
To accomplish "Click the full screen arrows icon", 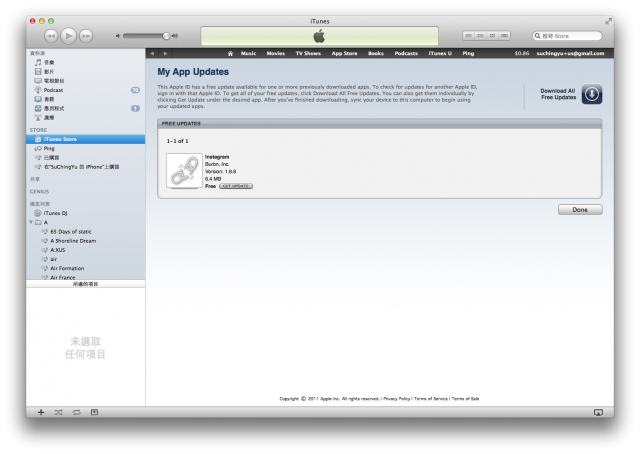I will coord(608,21).
